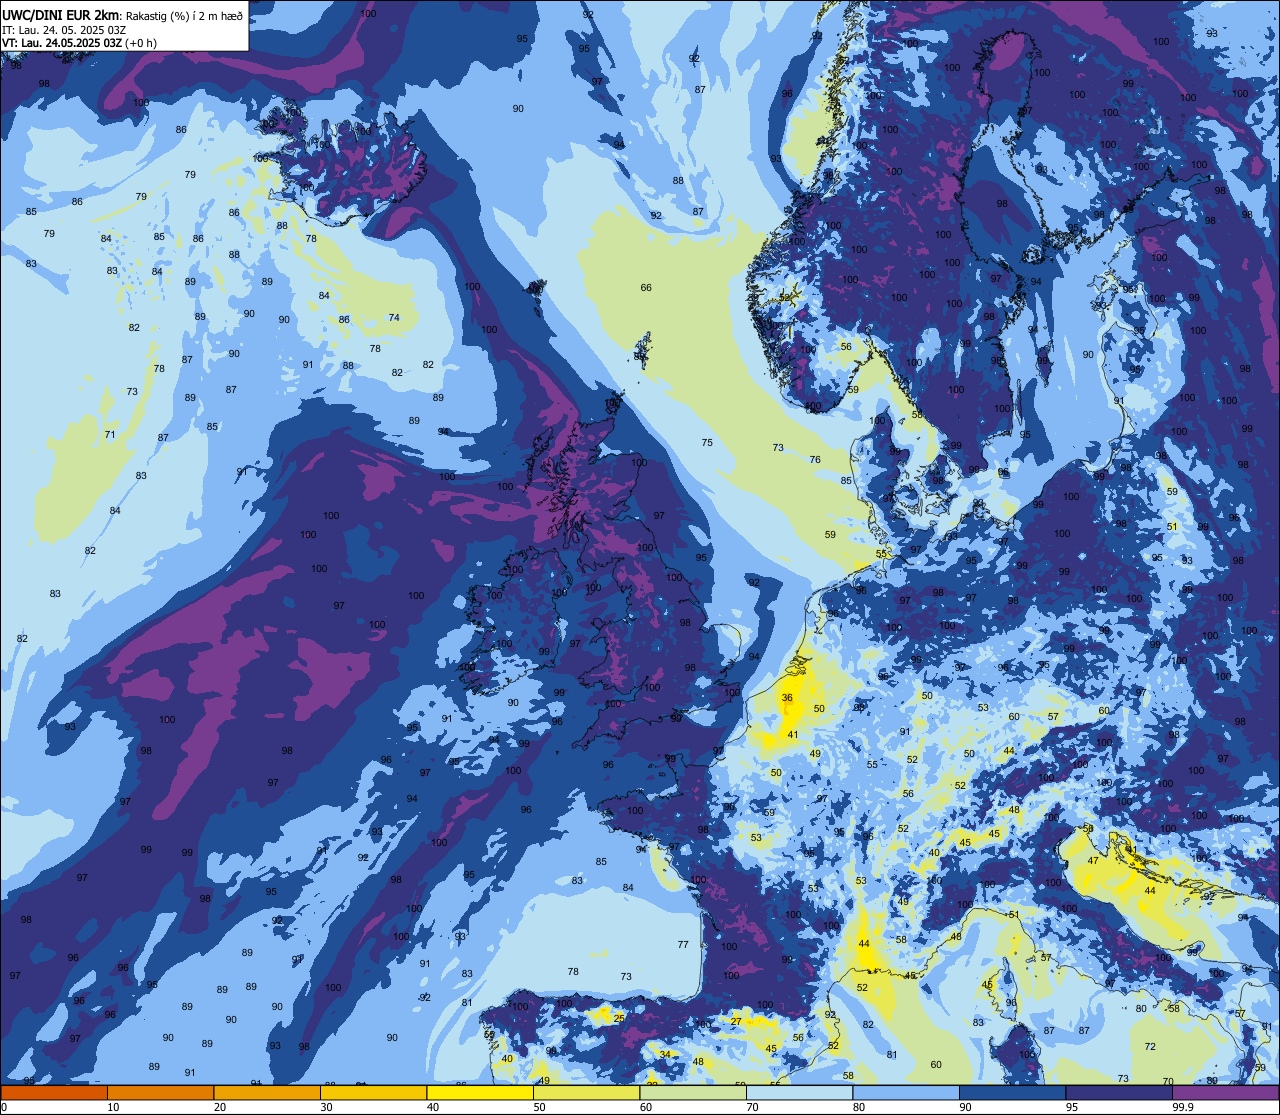
Task: Select the 60–70 light green legend swatch
Action: click(692, 1092)
